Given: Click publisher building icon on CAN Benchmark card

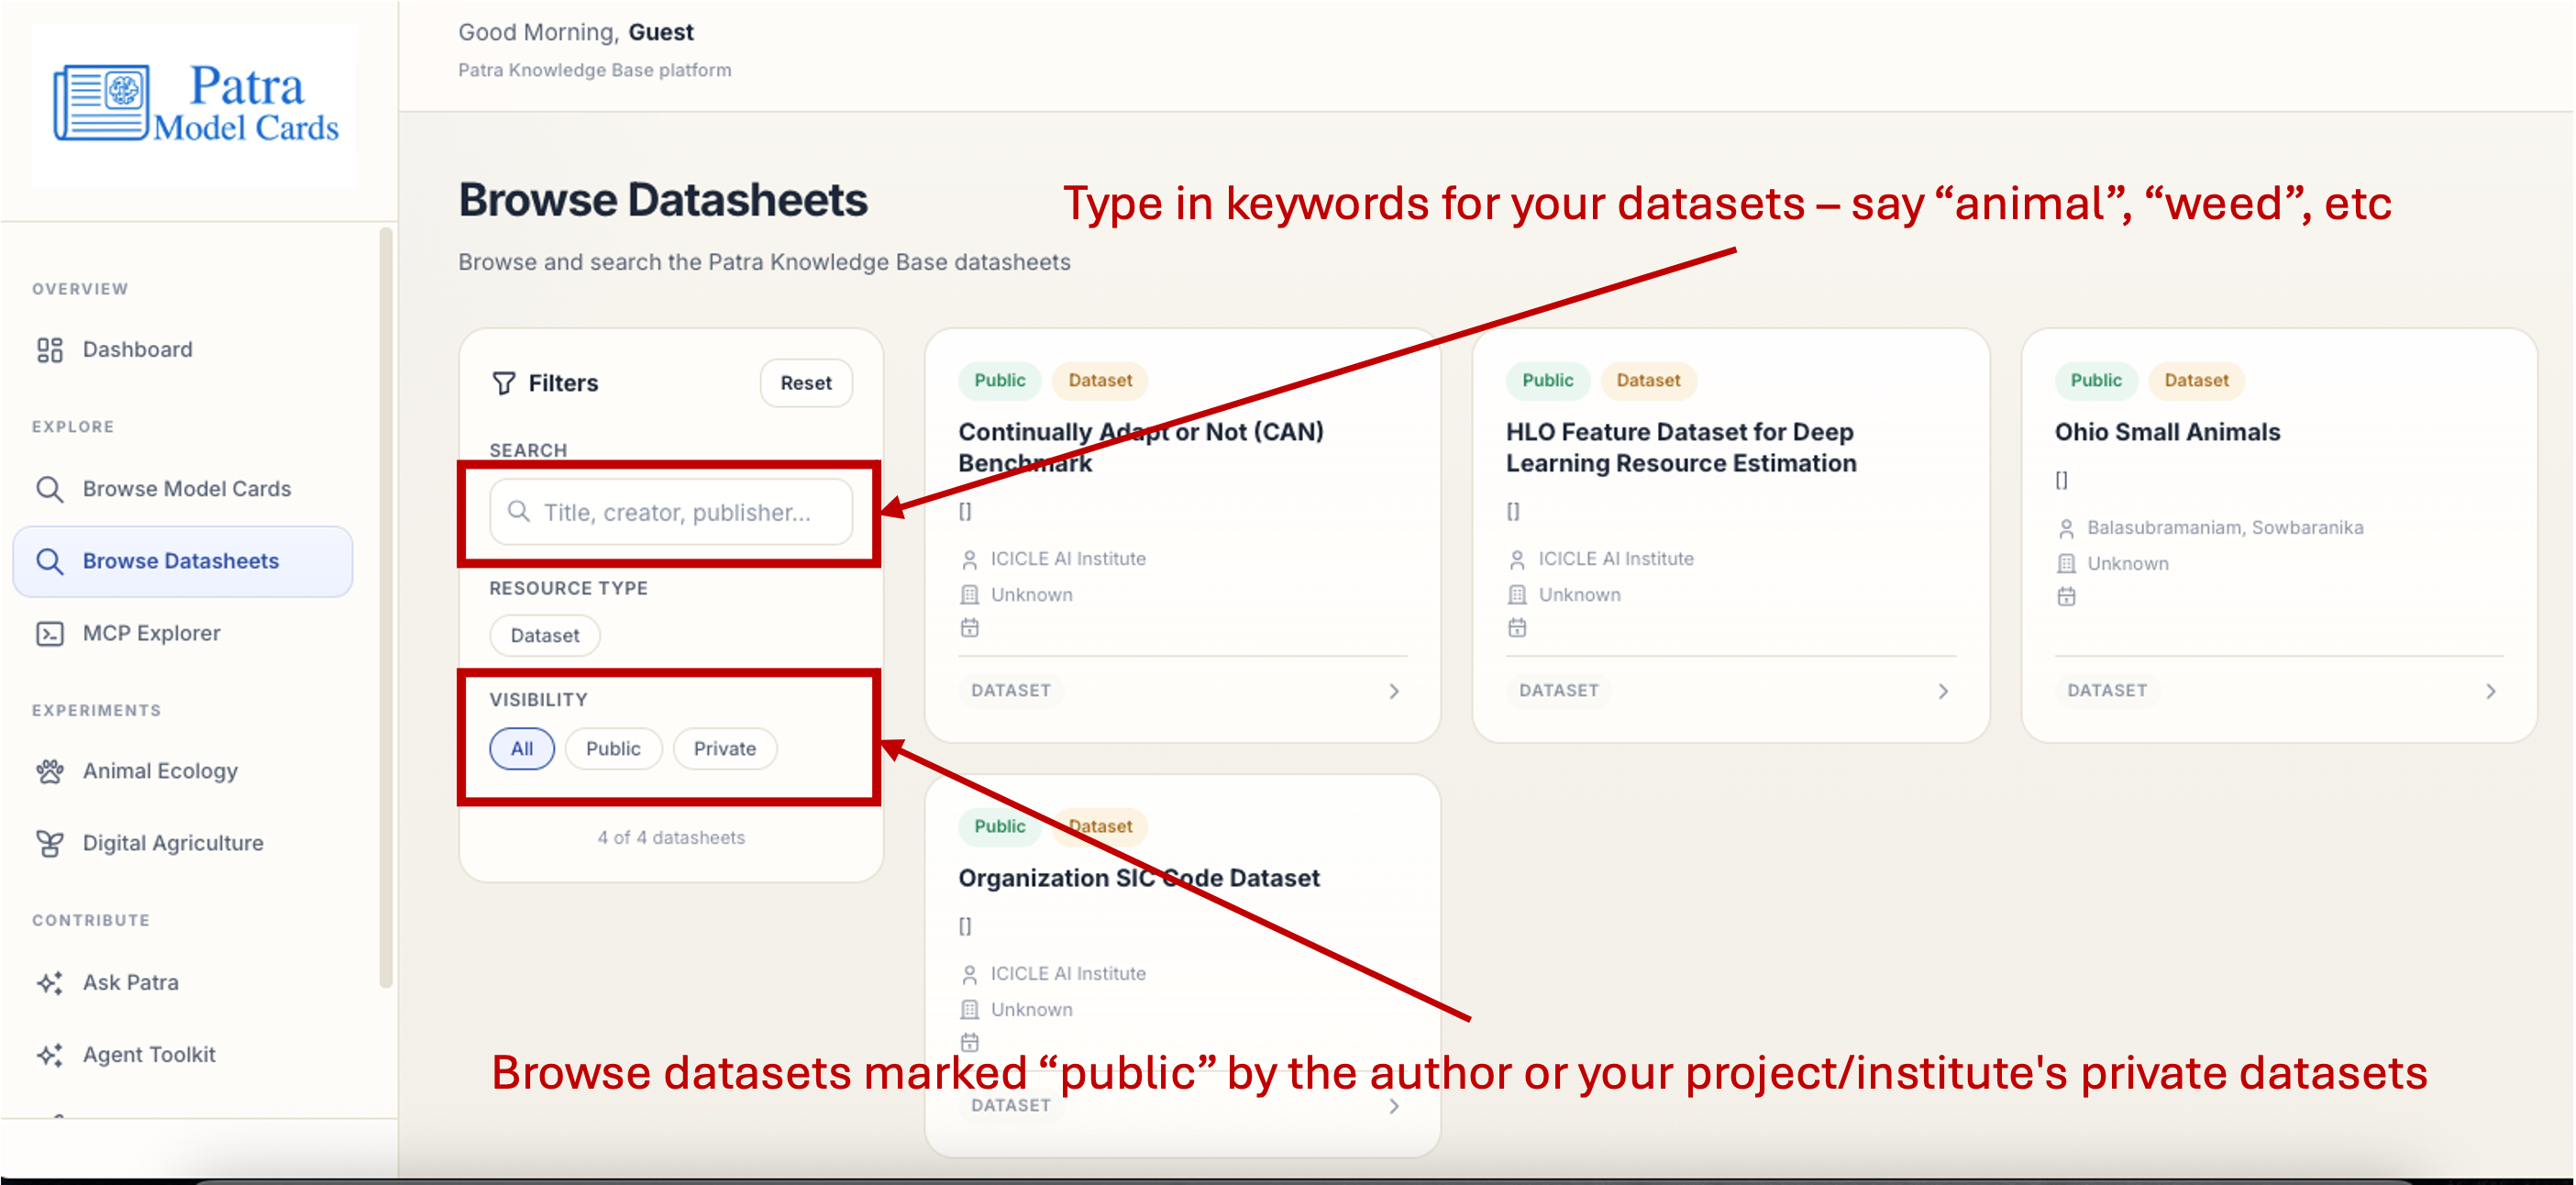Looking at the screenshot, I should pyautogui.click(x=969, y=595).
